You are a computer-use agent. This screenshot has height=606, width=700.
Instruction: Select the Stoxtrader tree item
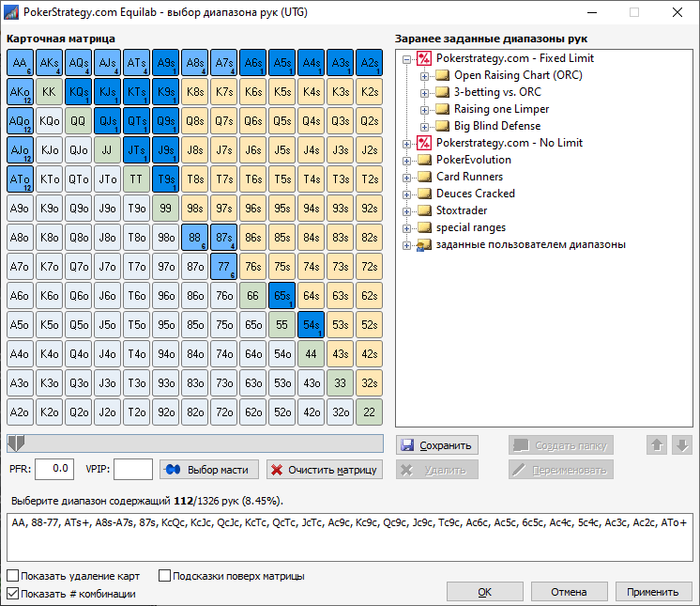coord(461,211)
